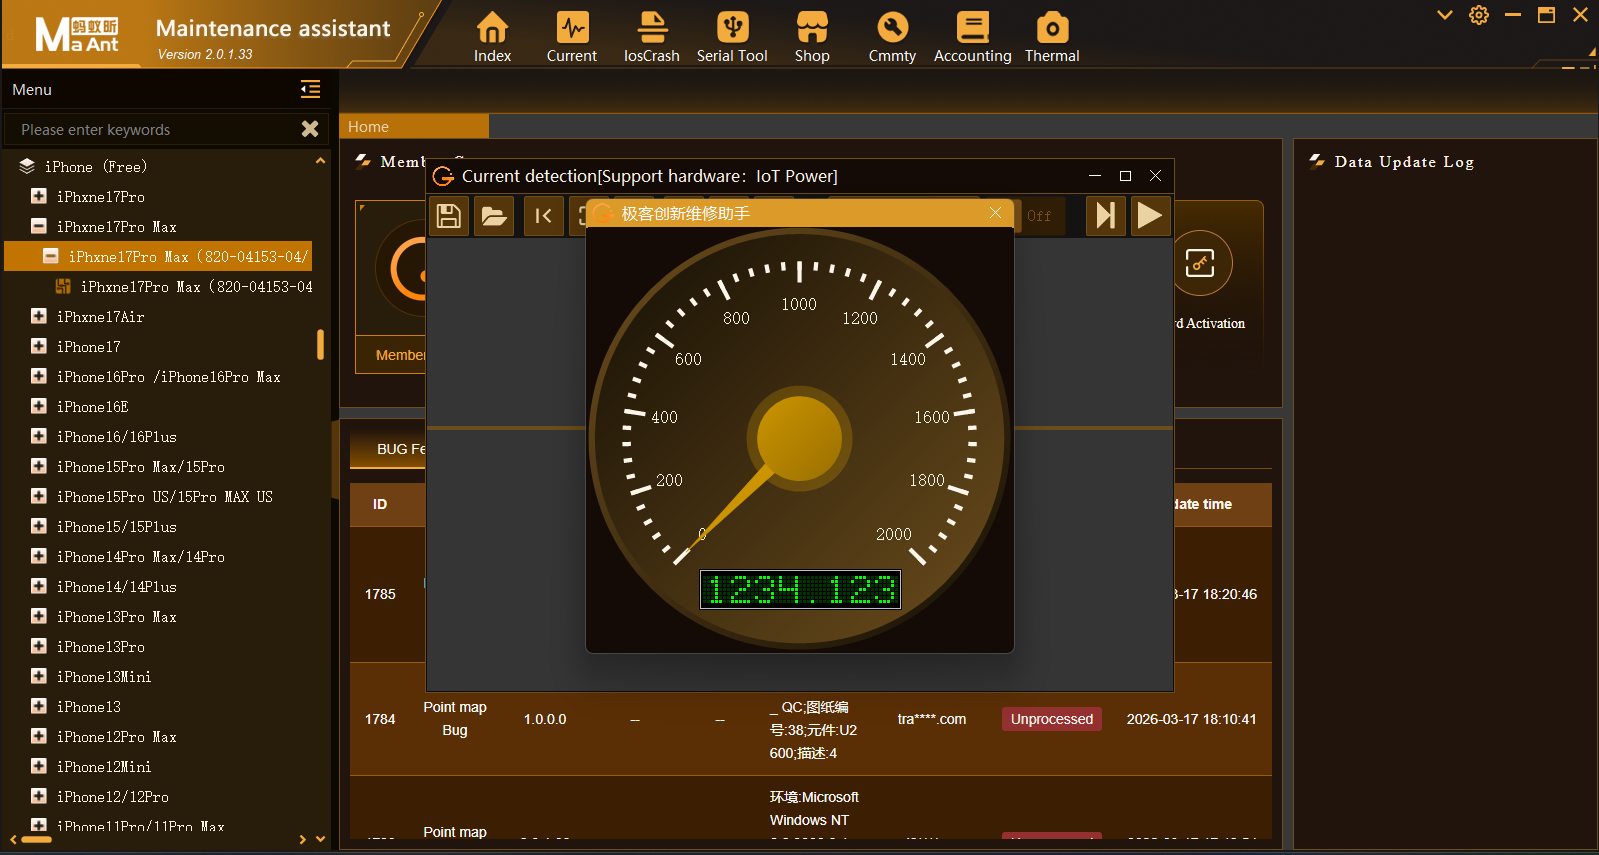The height and width of the screenshot is (855, 1599).
Task: Expand the iPhxne17Pro tree node
Action: click(x=39, y=197)
